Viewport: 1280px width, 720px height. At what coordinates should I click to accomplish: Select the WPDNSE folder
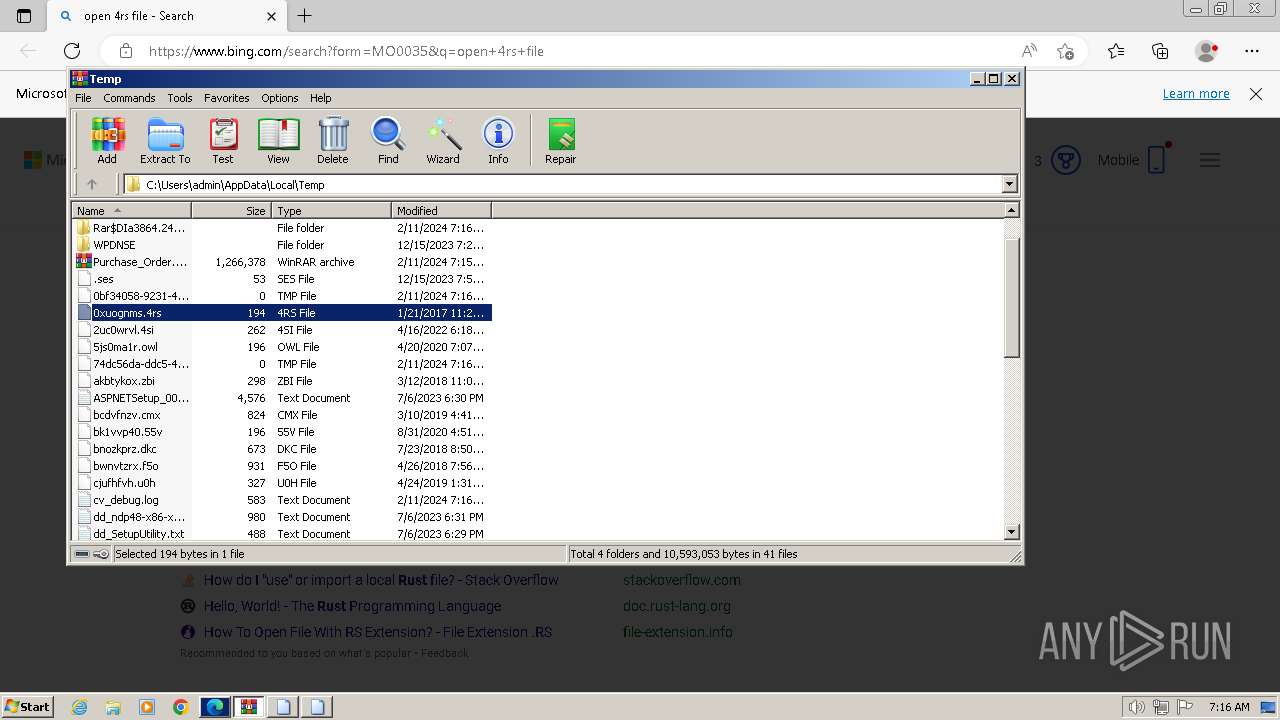tap(280, 245)
